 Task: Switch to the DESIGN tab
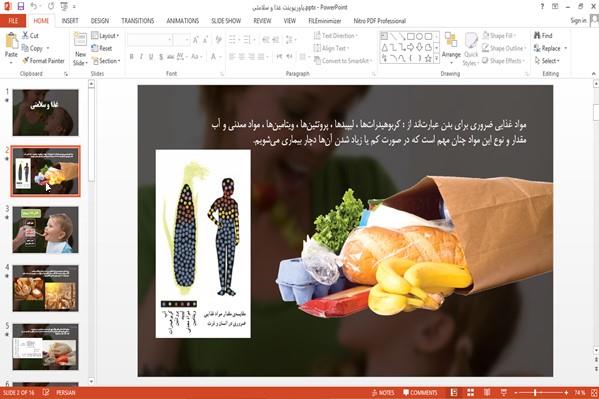(100, 21)
